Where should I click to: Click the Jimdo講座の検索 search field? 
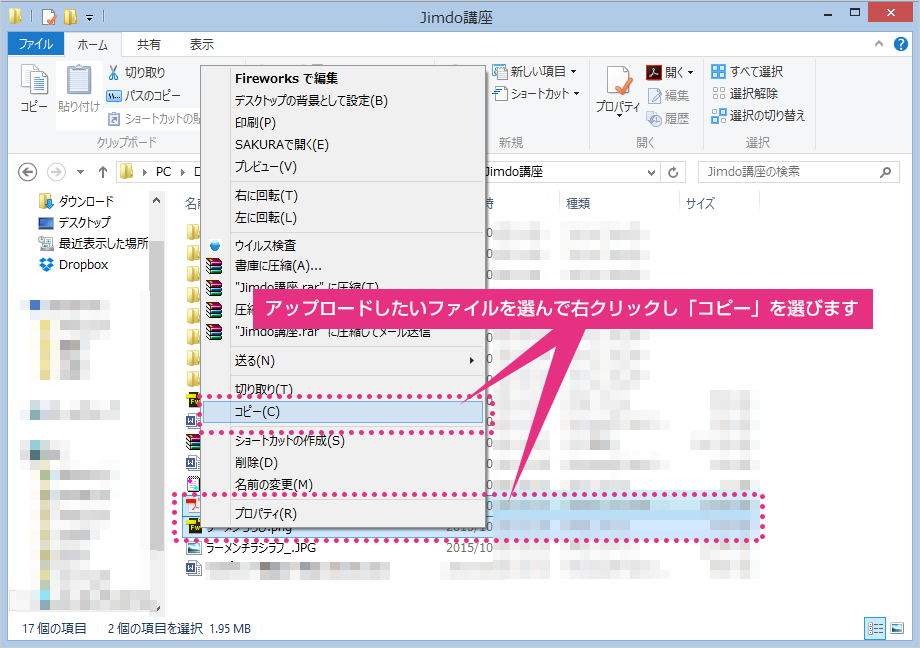(799, 172)
